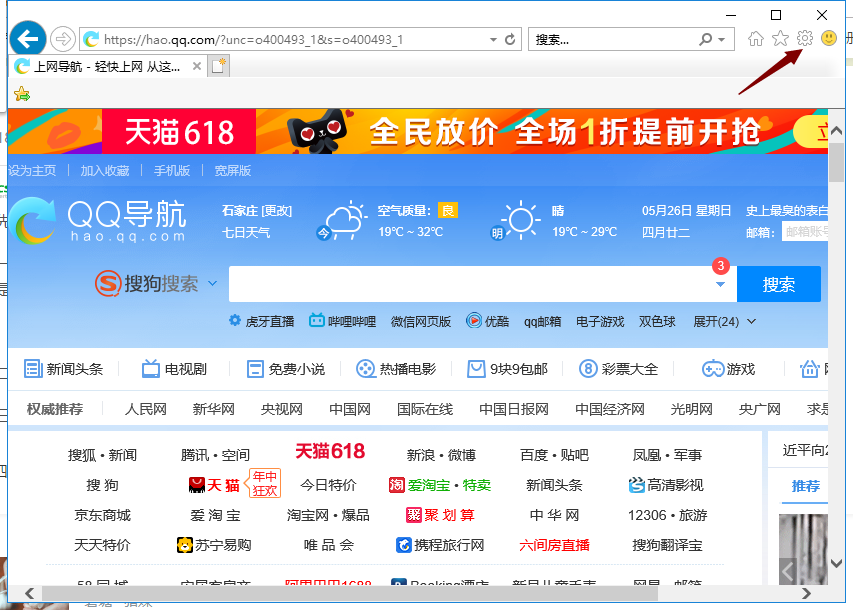Open the 百度 · 贴吧 link
This screenshot has height=610, width=853.
point(554,454)
